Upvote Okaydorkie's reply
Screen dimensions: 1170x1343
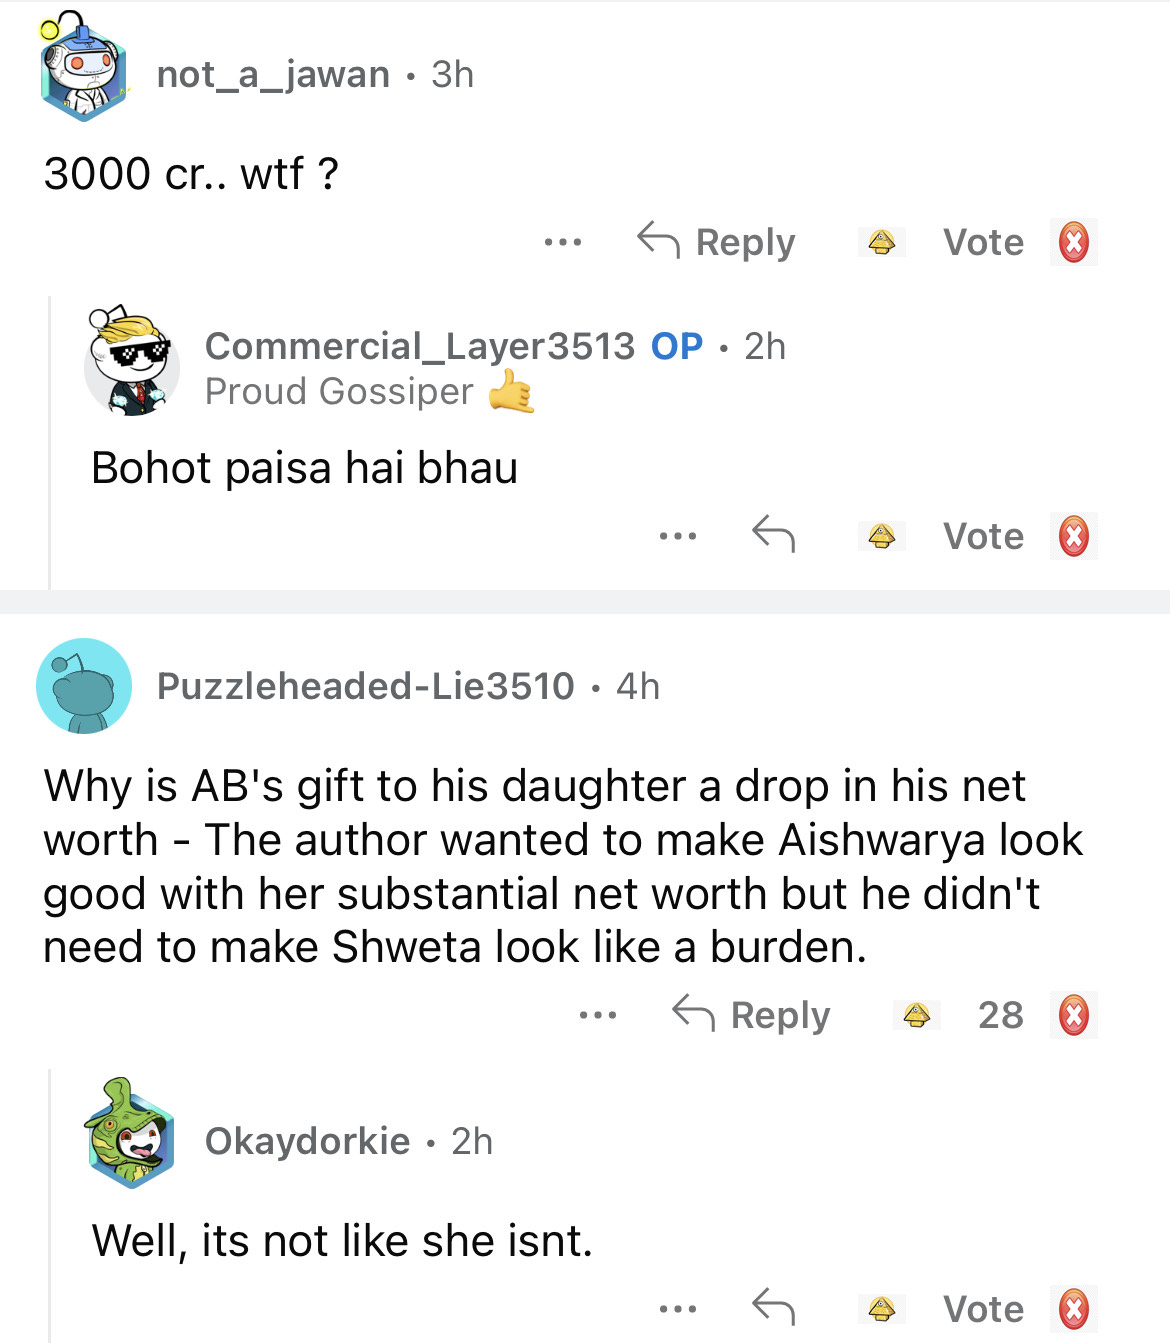881,1308
